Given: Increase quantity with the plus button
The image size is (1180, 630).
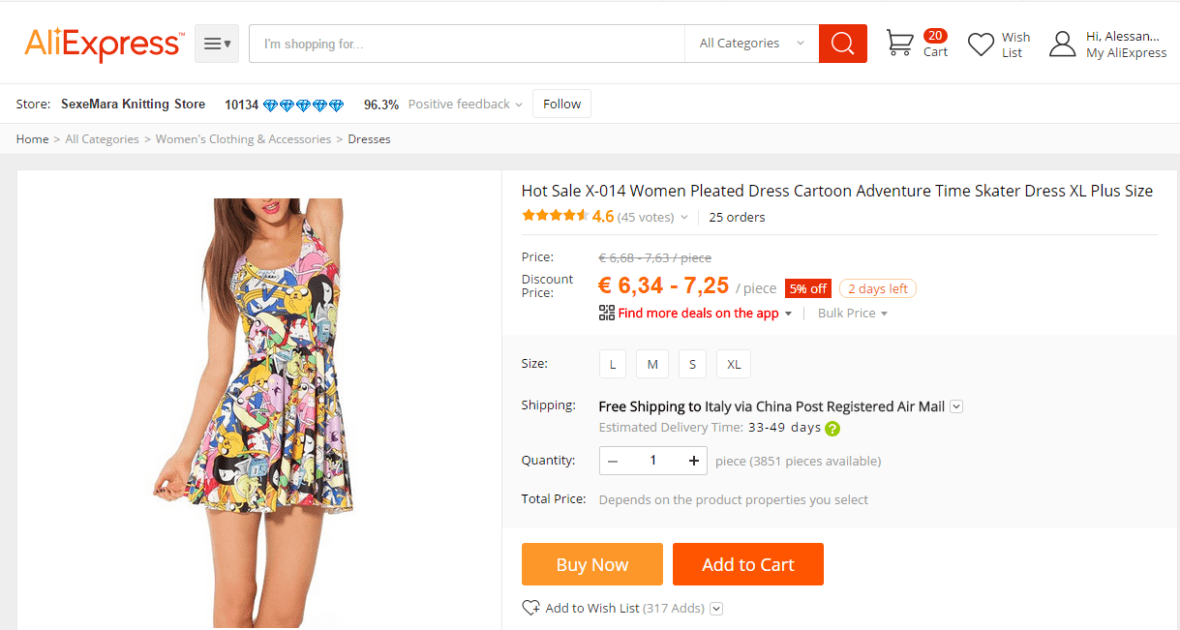Looking at the screenshot, I should [x=694, y=461].
